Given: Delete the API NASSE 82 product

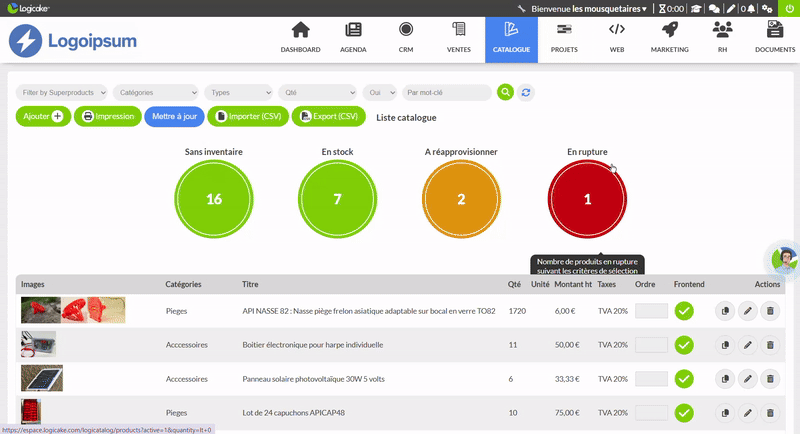Looking at the screenshot, I should pos(769,311).
